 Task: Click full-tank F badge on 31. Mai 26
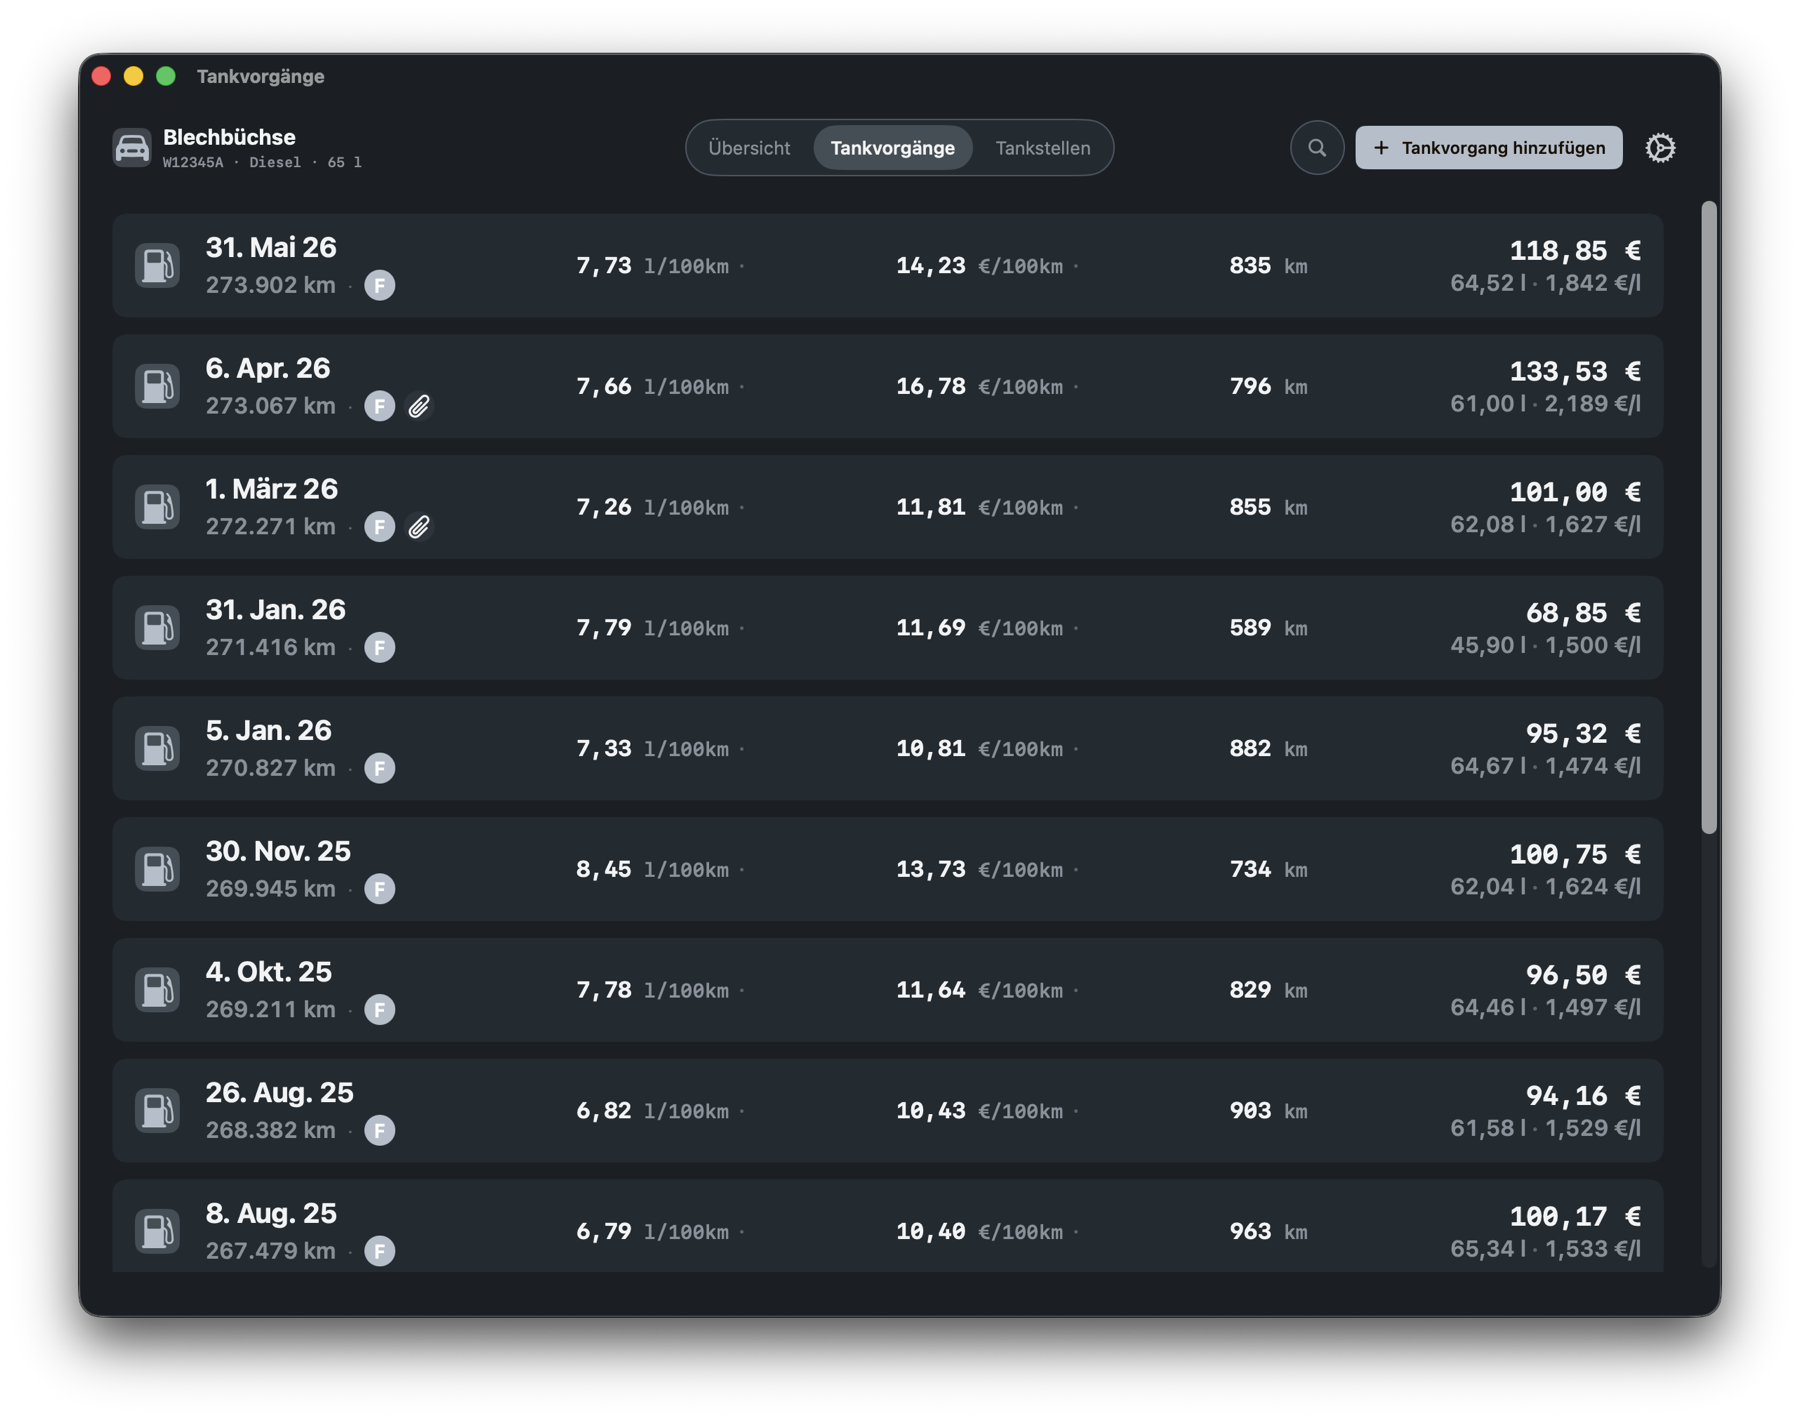point(380,285)
